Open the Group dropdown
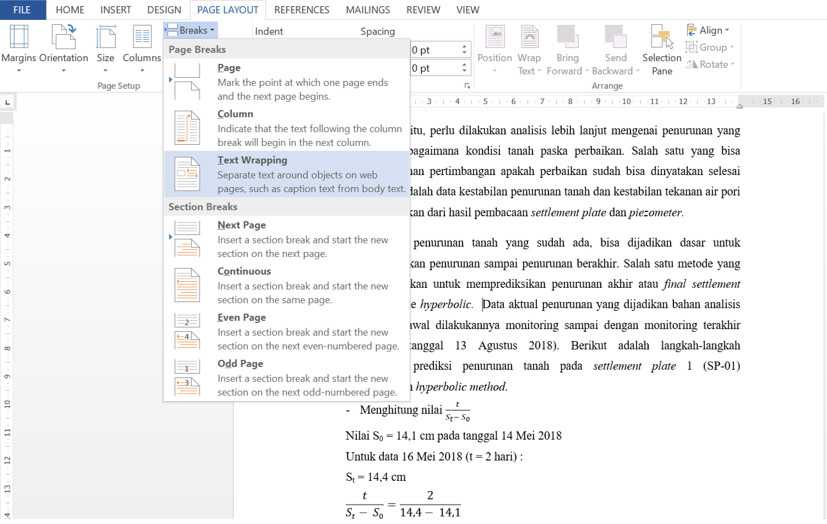The height and width of the screenshot is (524, 827). point(709,47)
